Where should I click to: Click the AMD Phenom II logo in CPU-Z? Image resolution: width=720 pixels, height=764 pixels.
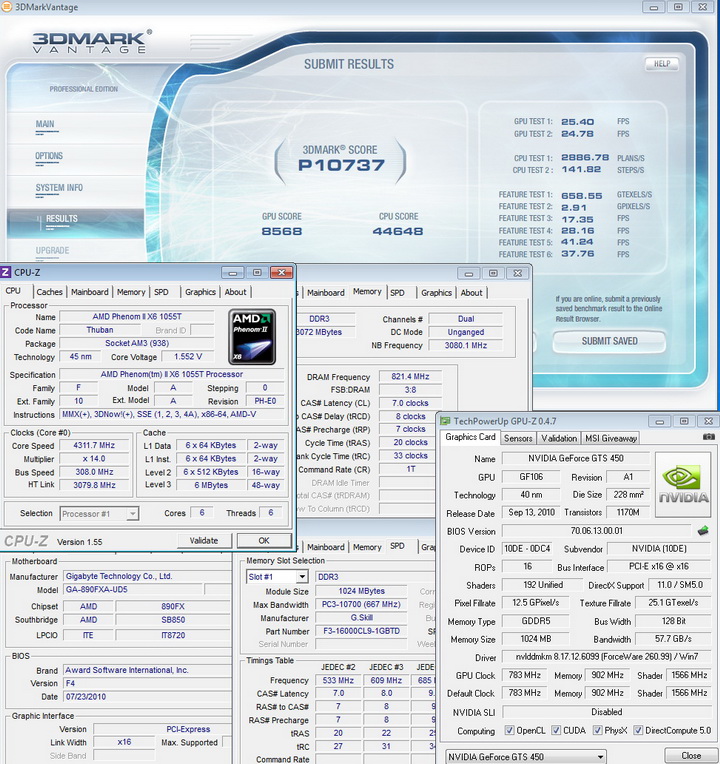point(252,337)
